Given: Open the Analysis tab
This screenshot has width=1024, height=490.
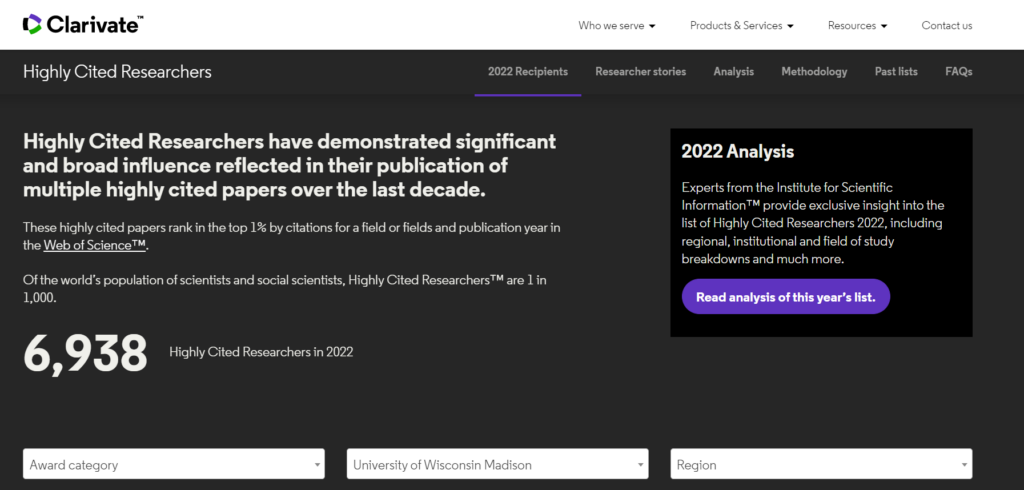Looking at the screenshot, I should (733, 72).
